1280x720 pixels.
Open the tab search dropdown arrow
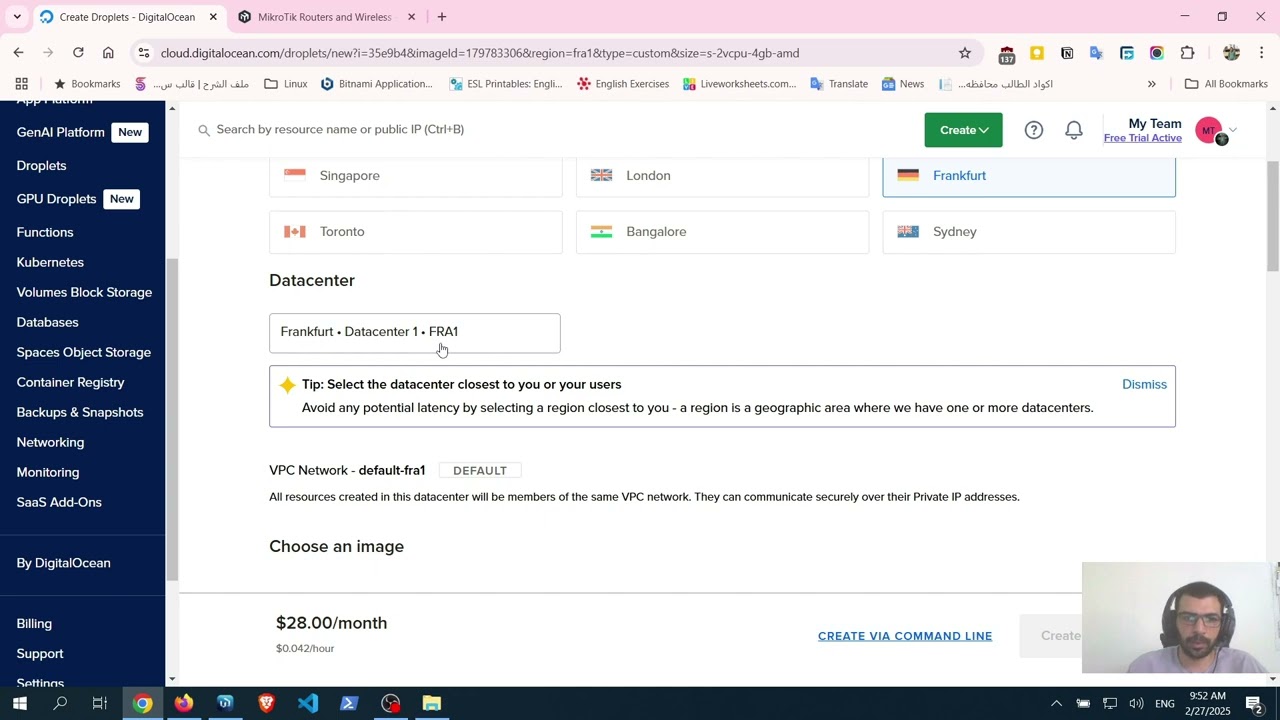(17, 17)
